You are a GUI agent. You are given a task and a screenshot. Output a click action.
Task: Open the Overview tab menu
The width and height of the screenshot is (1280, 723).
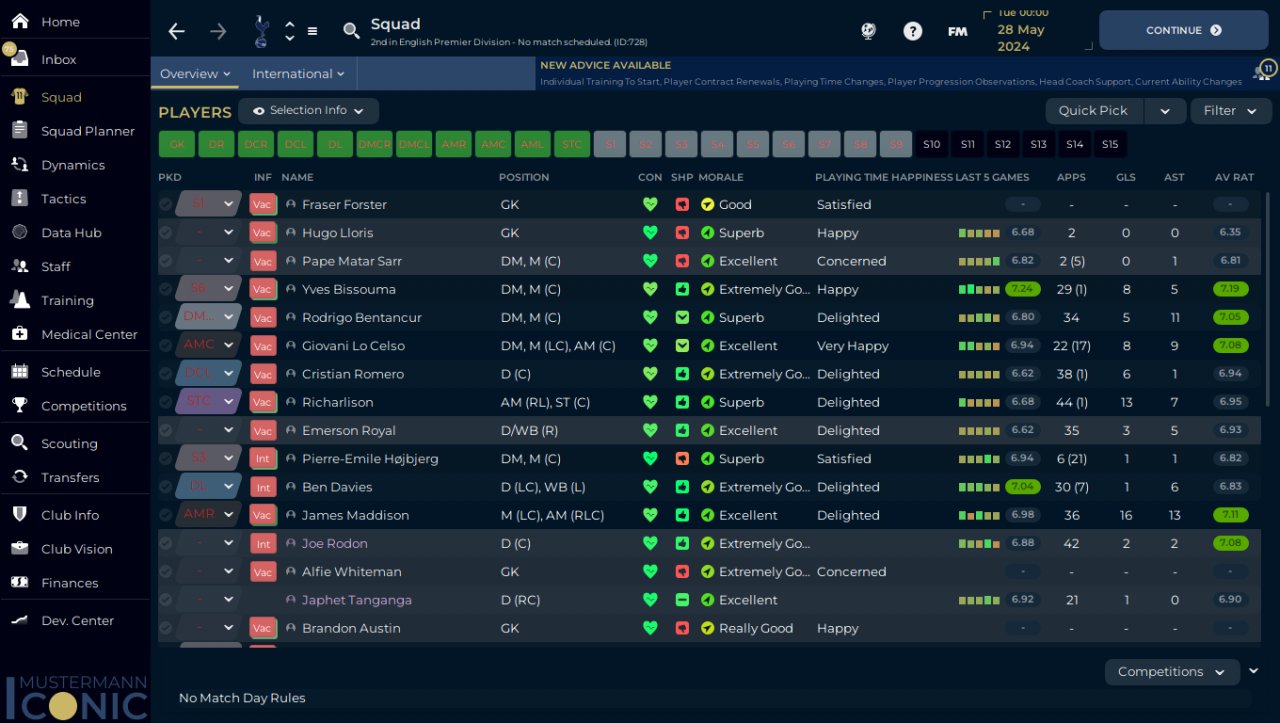(x=196, y=74)
